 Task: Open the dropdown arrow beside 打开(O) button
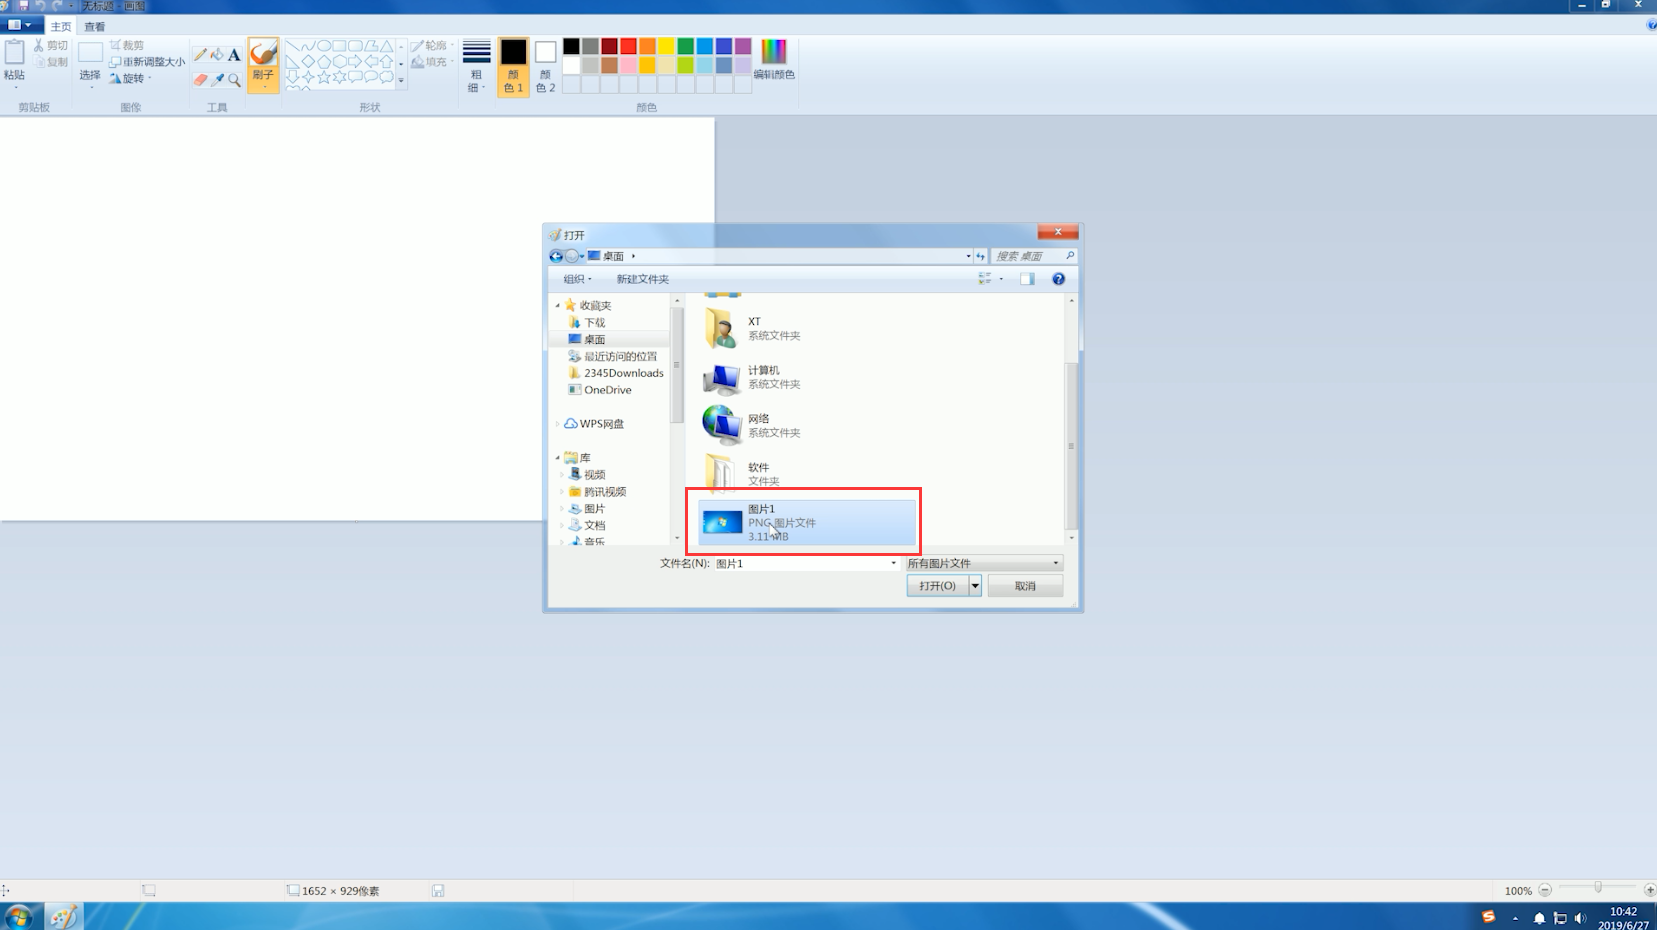(975, 586)
